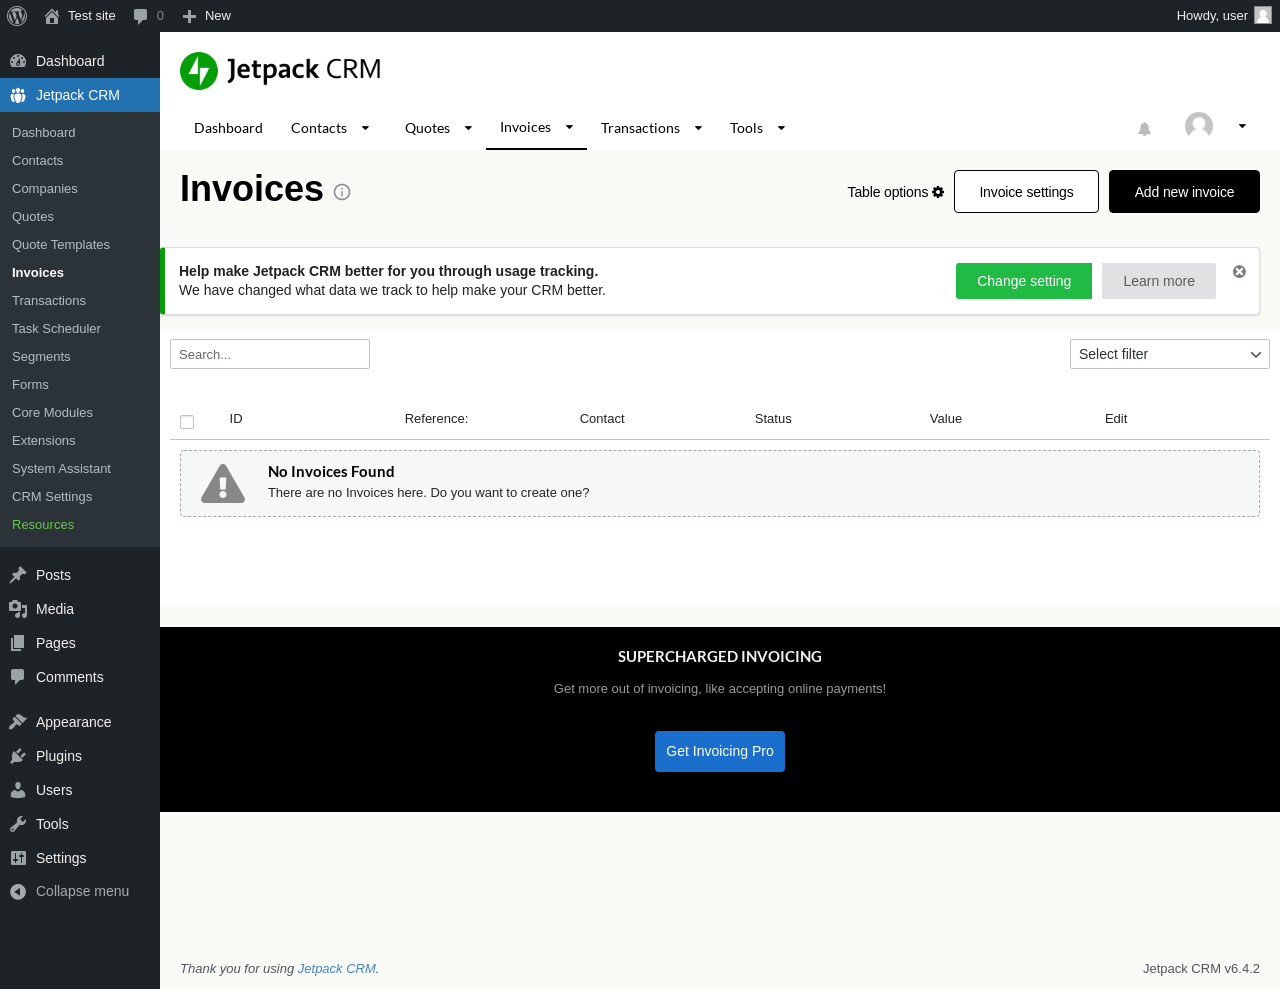This screenshot has height=989, width=1280.
Task: Click Add new invoice button
Action: click(1184, 191)
